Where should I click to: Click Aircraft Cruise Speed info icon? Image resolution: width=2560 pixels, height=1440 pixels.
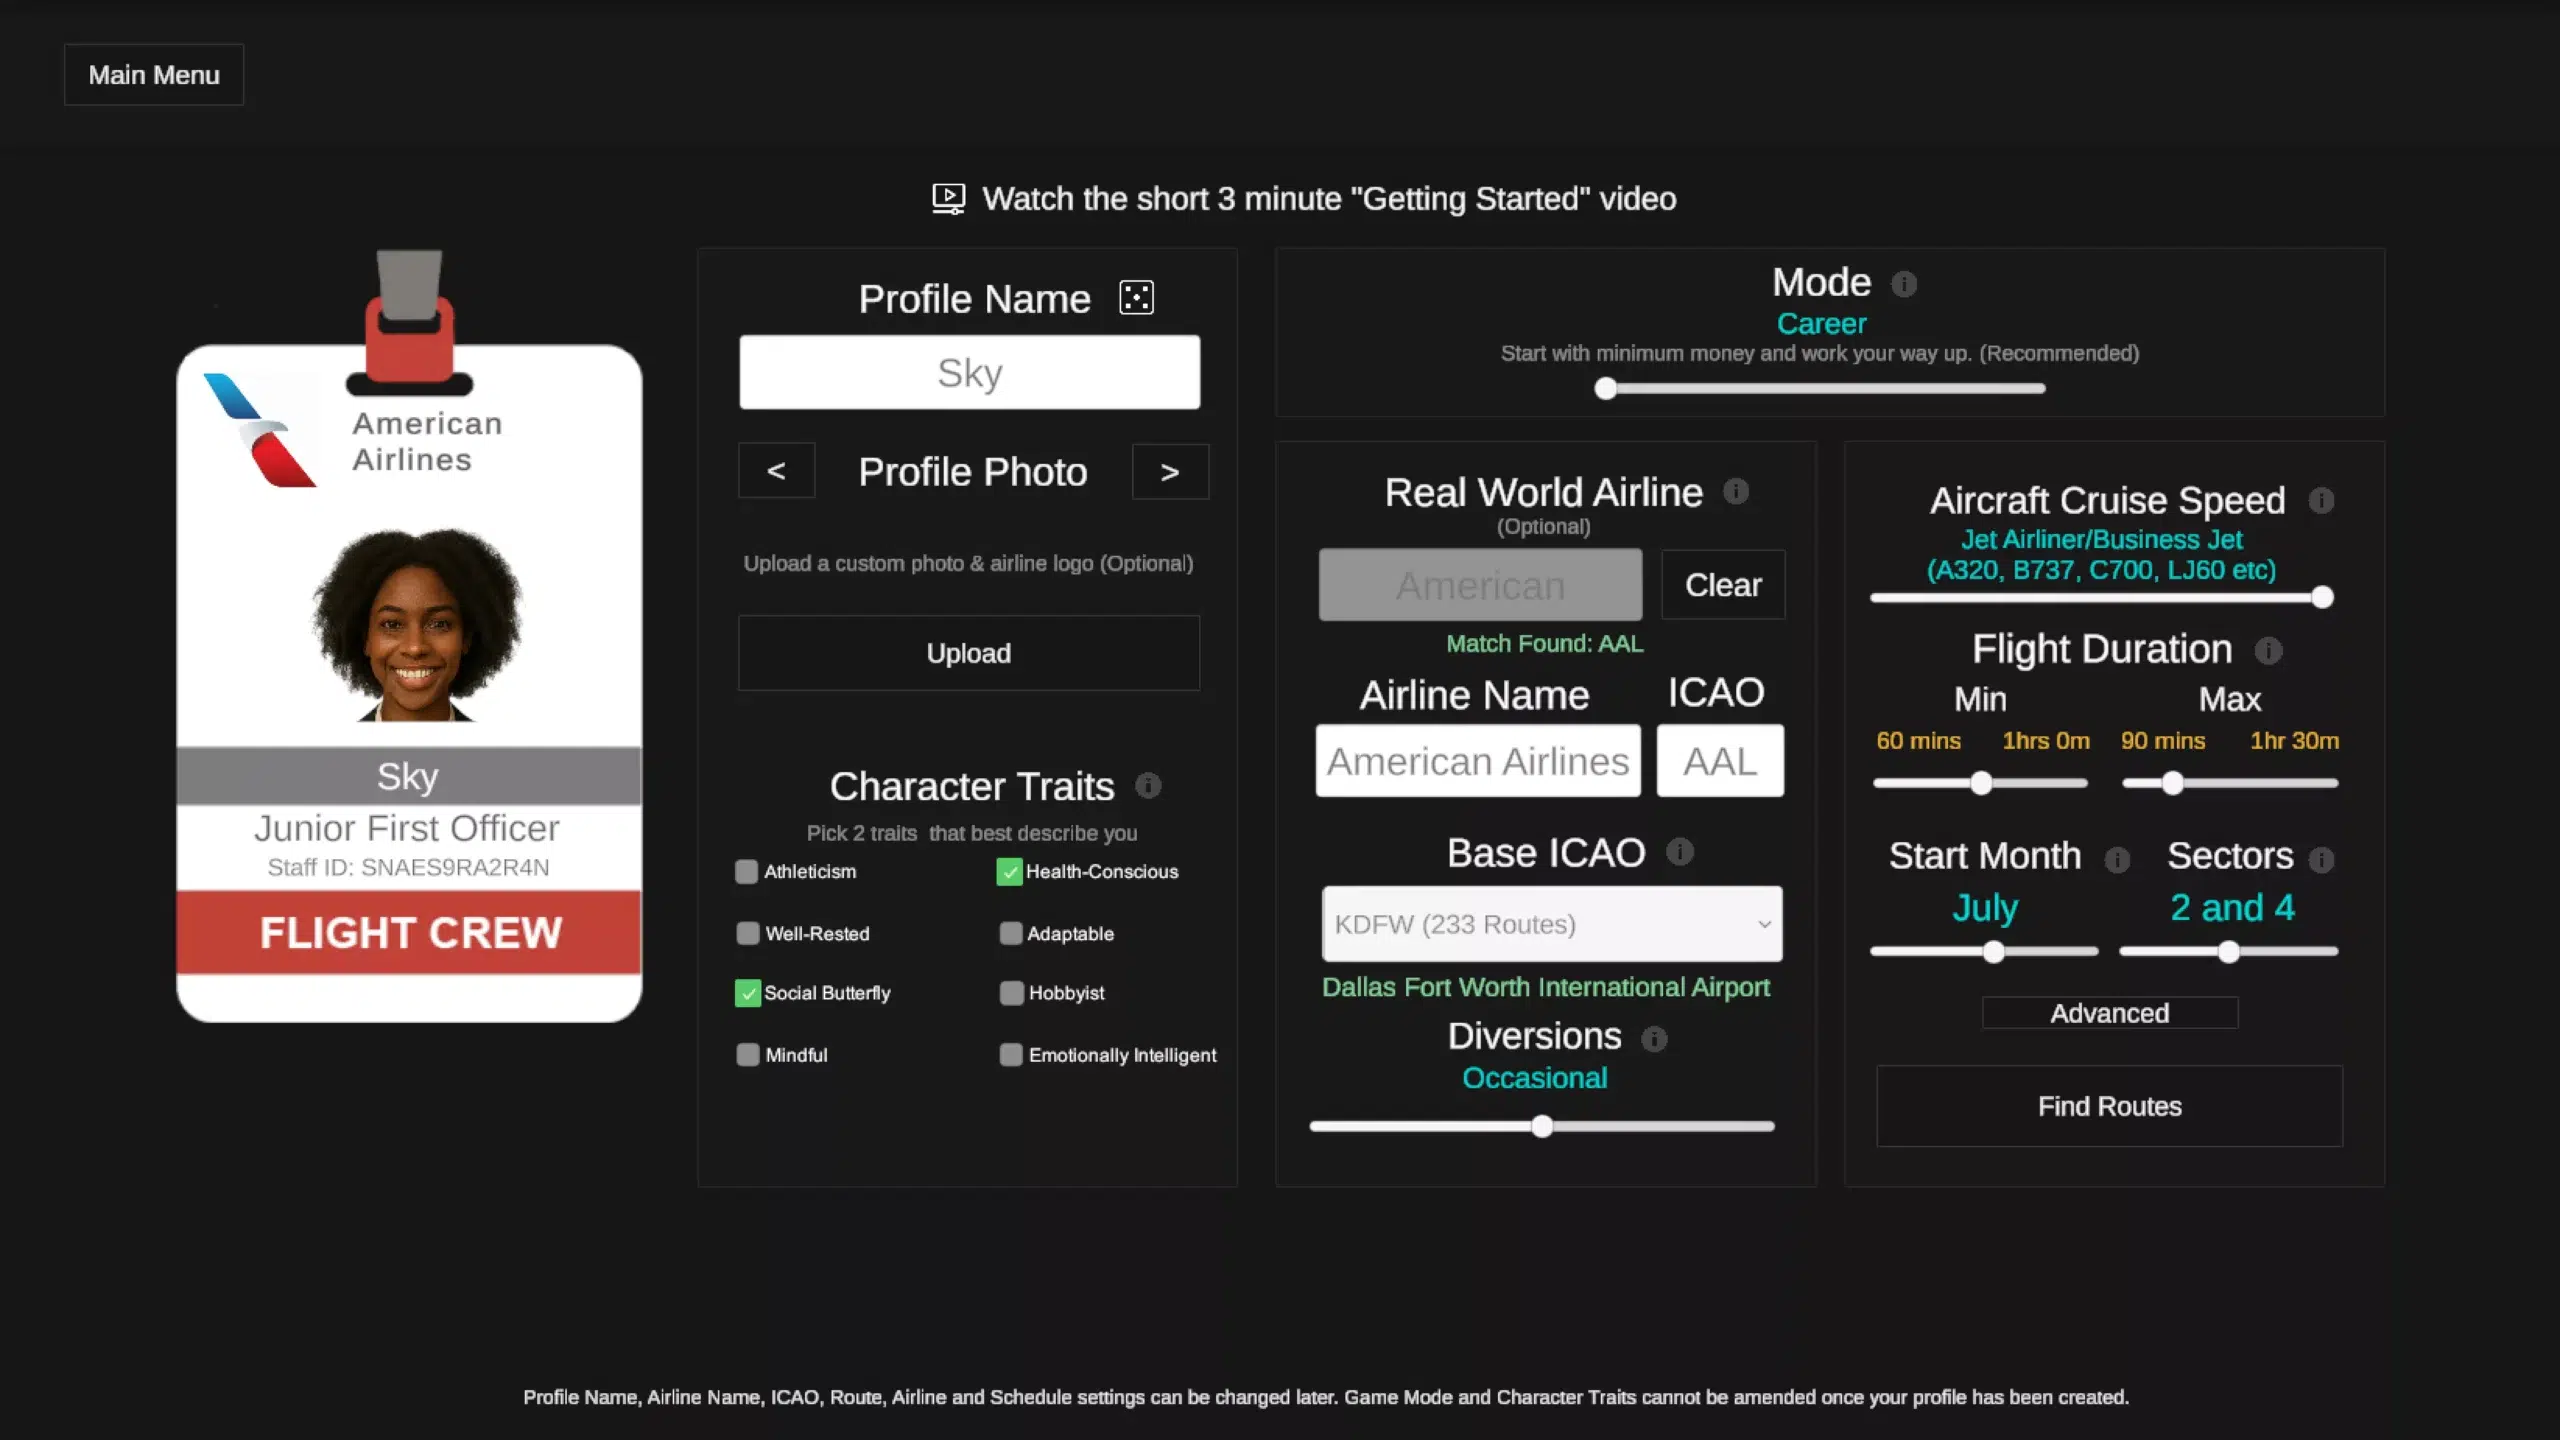coord(2321,500)
